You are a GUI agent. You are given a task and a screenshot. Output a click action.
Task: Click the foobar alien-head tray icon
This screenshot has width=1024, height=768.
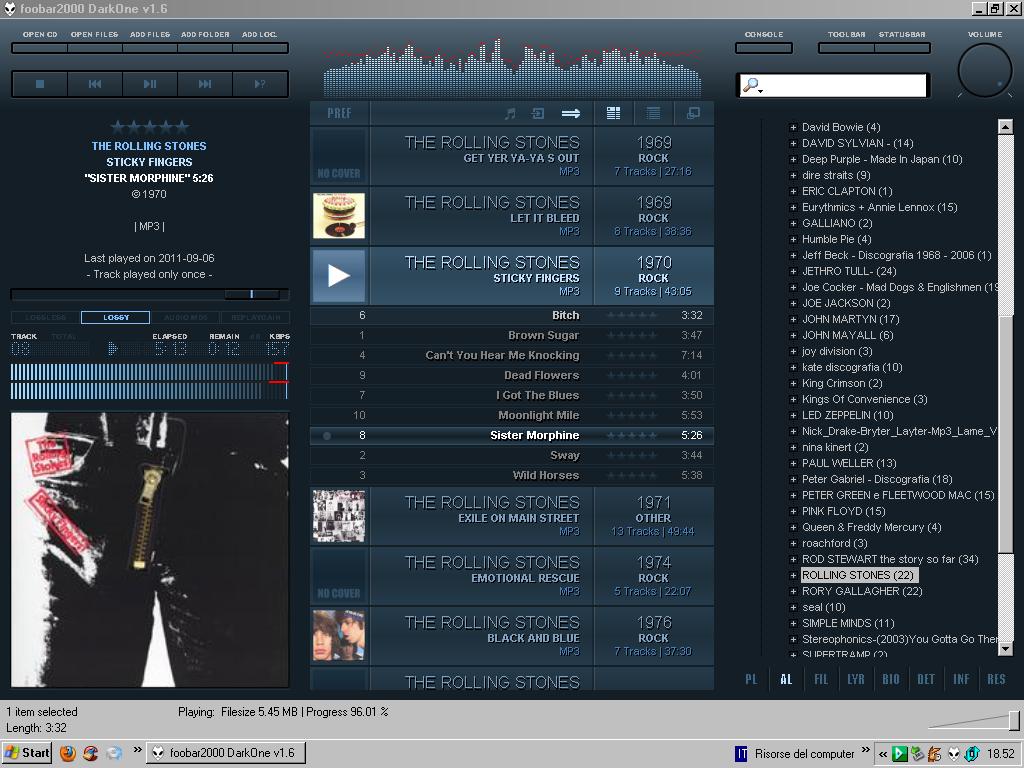point(954,754)
